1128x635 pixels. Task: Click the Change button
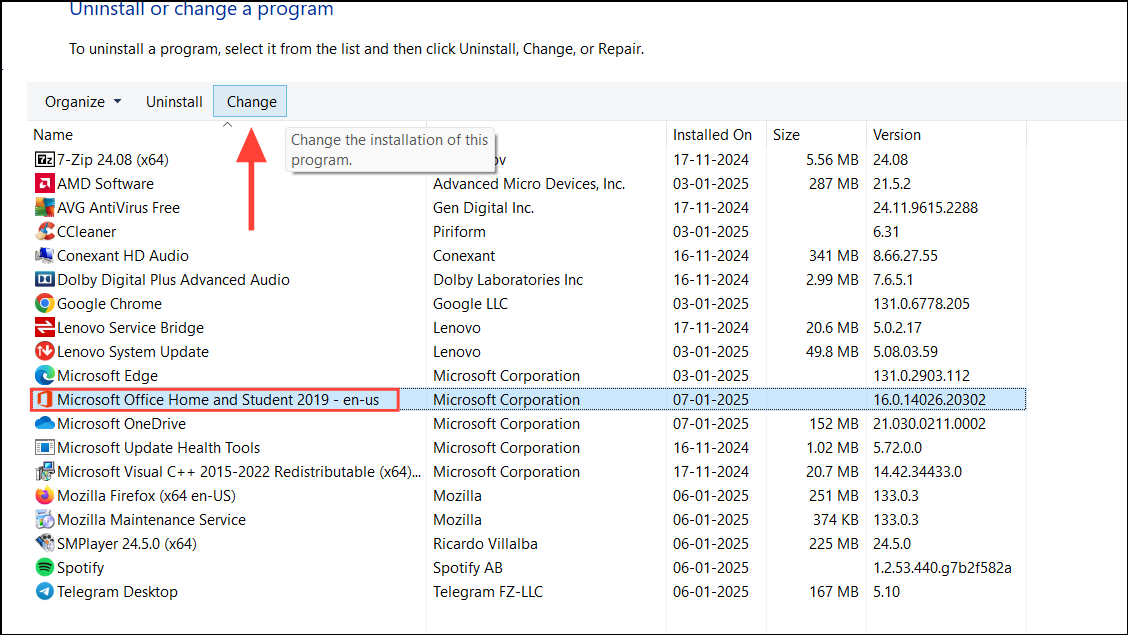[249, 101]
